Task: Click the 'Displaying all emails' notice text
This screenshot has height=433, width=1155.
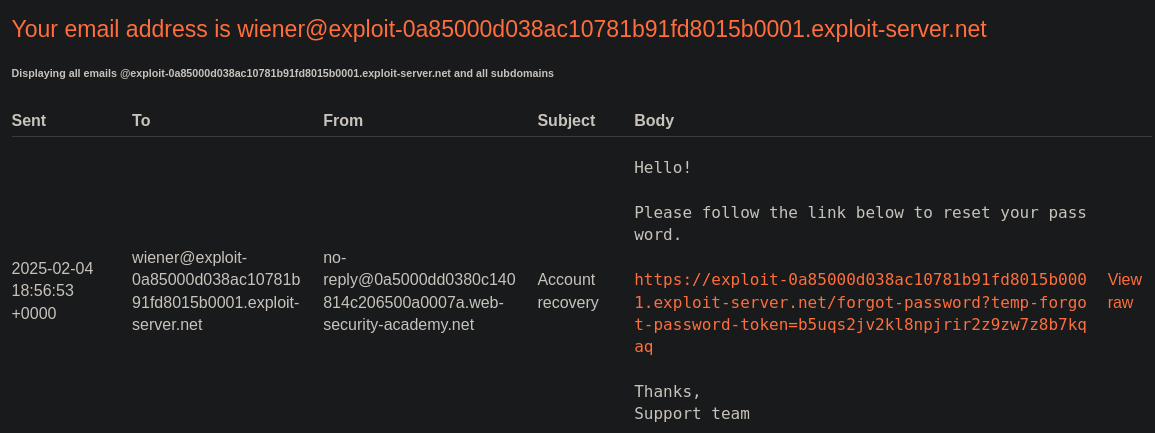Action: point(282,73)
